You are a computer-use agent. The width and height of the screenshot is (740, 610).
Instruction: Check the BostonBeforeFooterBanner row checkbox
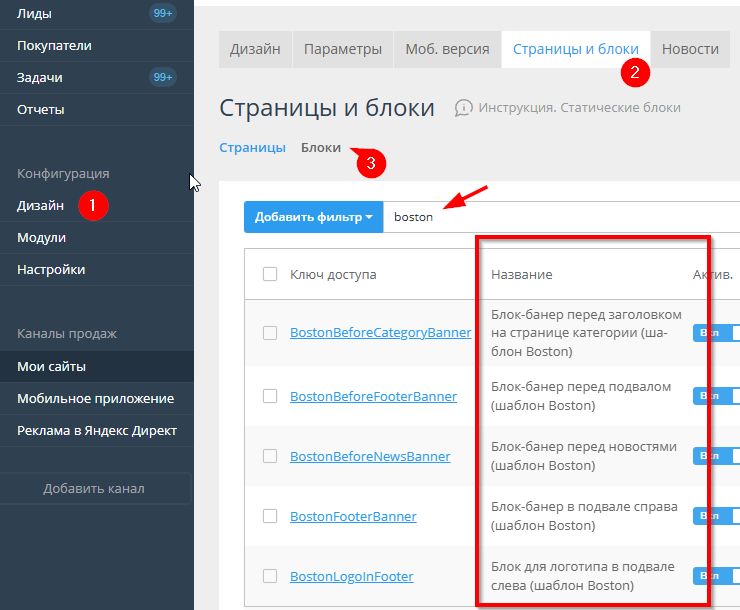(x=270, y=396)
